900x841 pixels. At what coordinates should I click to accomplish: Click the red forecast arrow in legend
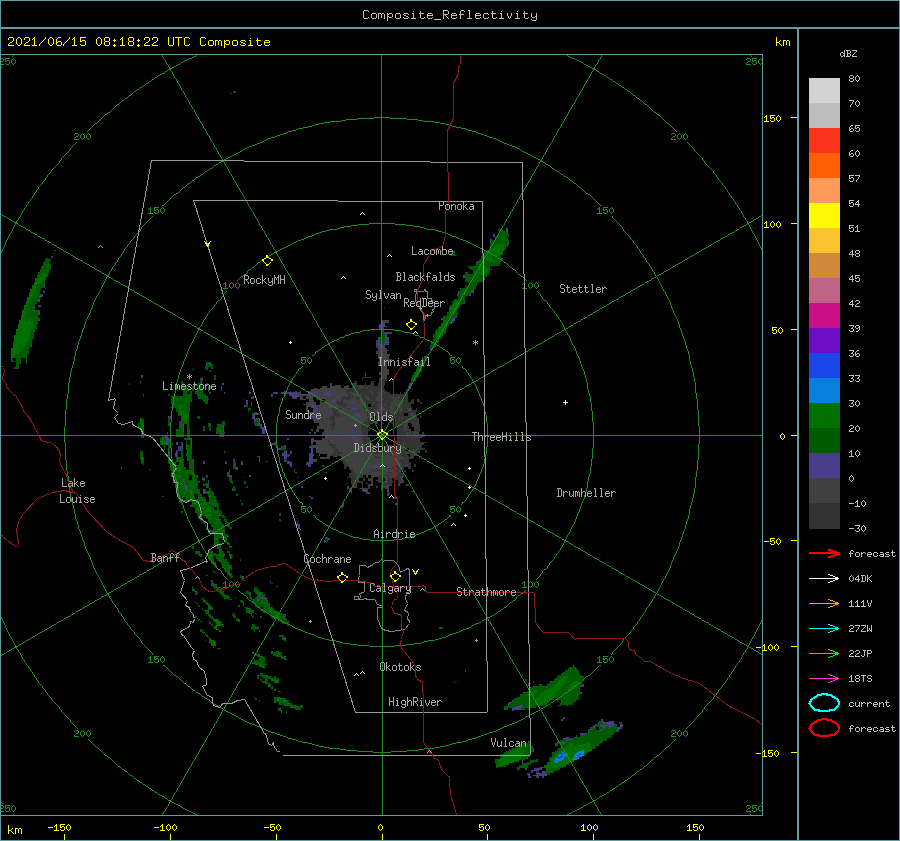[x=824, y=553]
